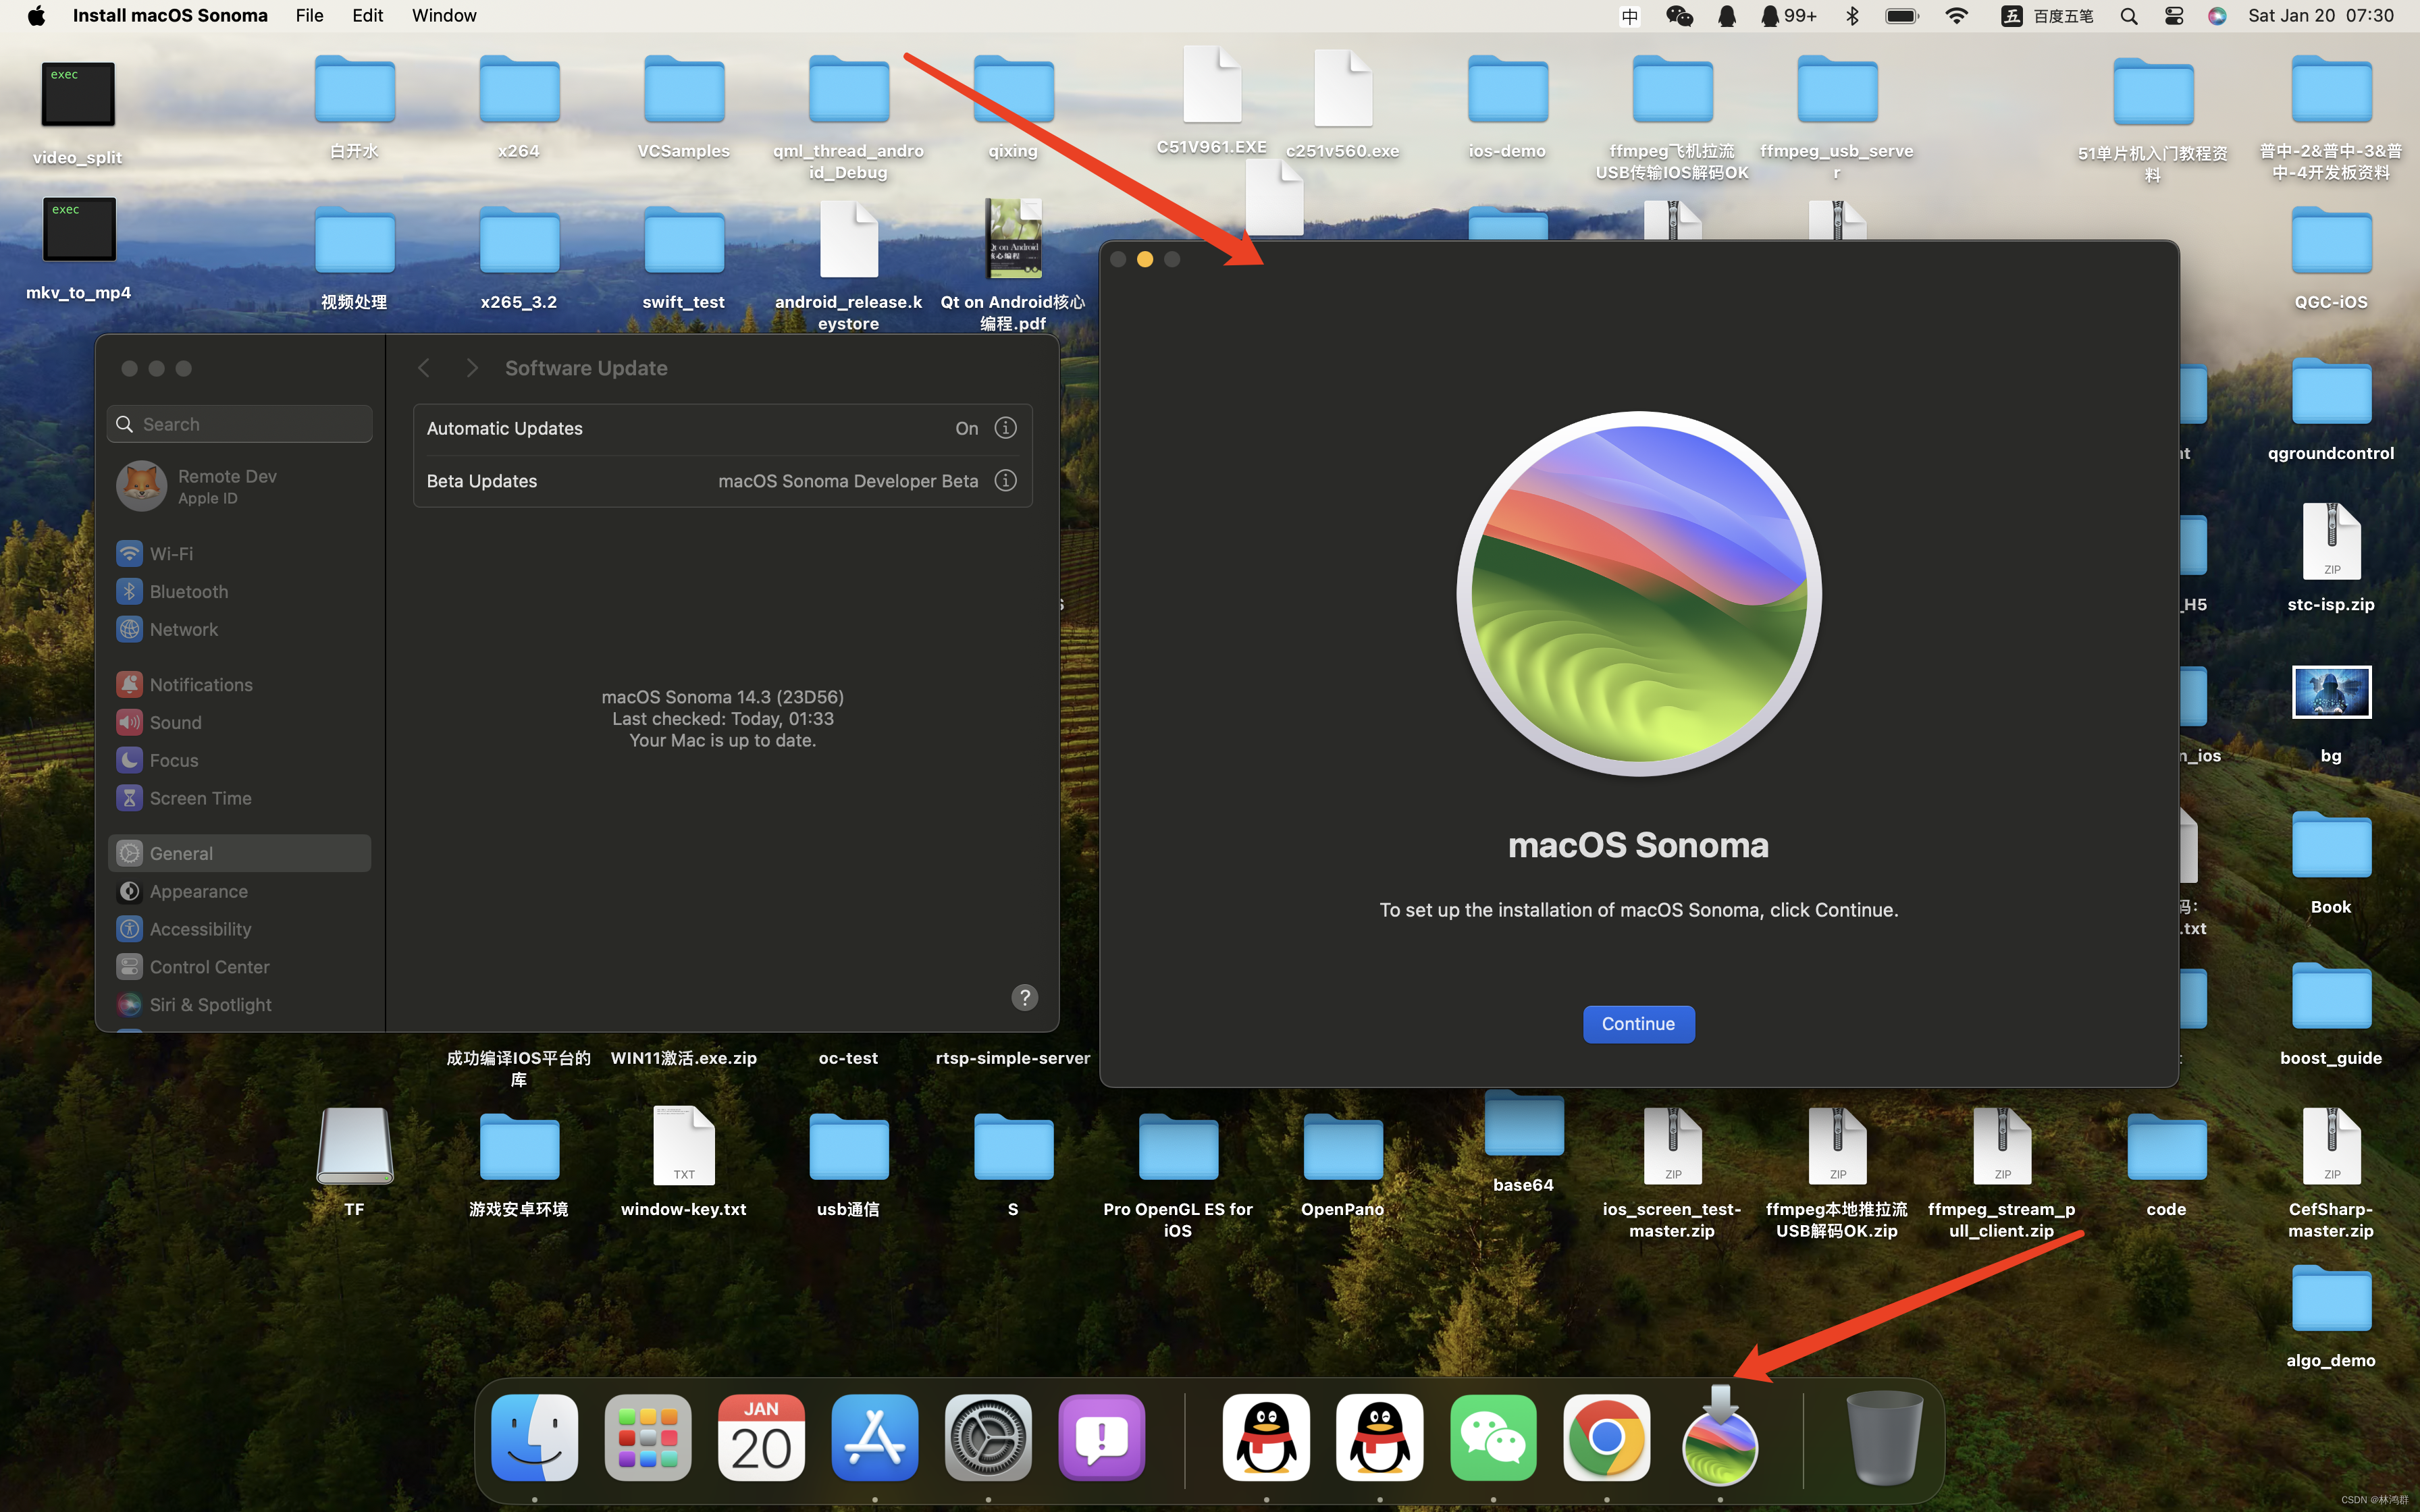
Task: Navigate back in Software Update pane
Action: (x=424, y=368)
